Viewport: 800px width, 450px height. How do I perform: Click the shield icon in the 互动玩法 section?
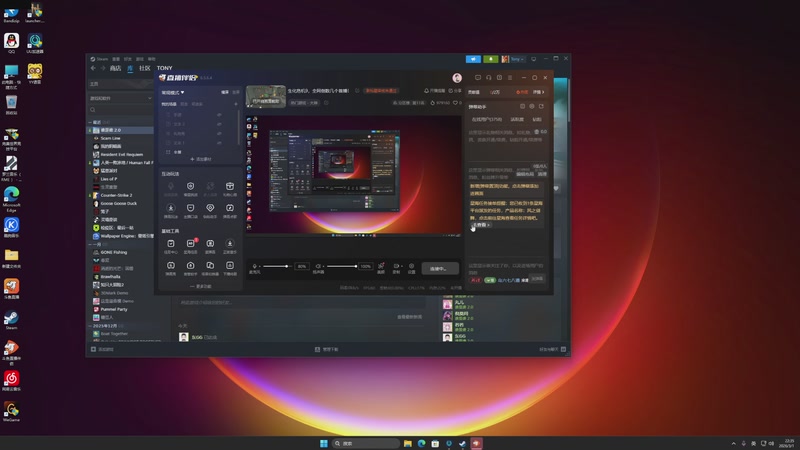(190, 186)
